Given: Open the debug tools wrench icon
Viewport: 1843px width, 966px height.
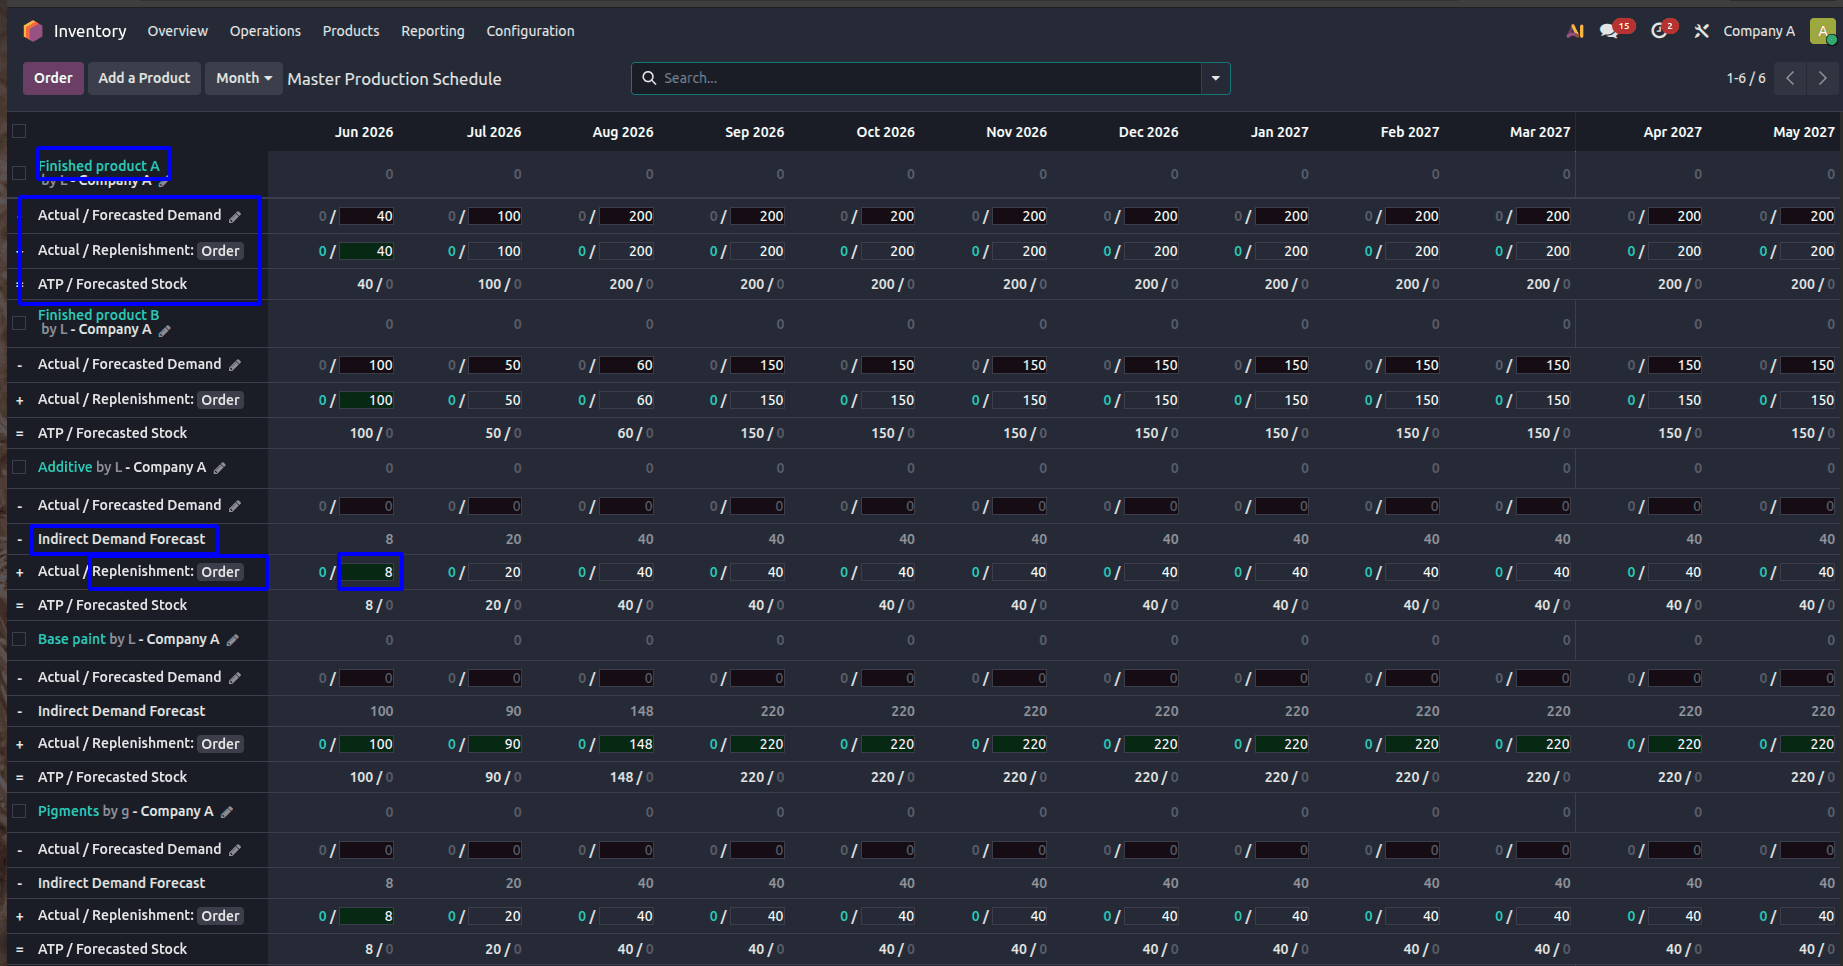Looking at the screenshot, I should point(1701,31).
